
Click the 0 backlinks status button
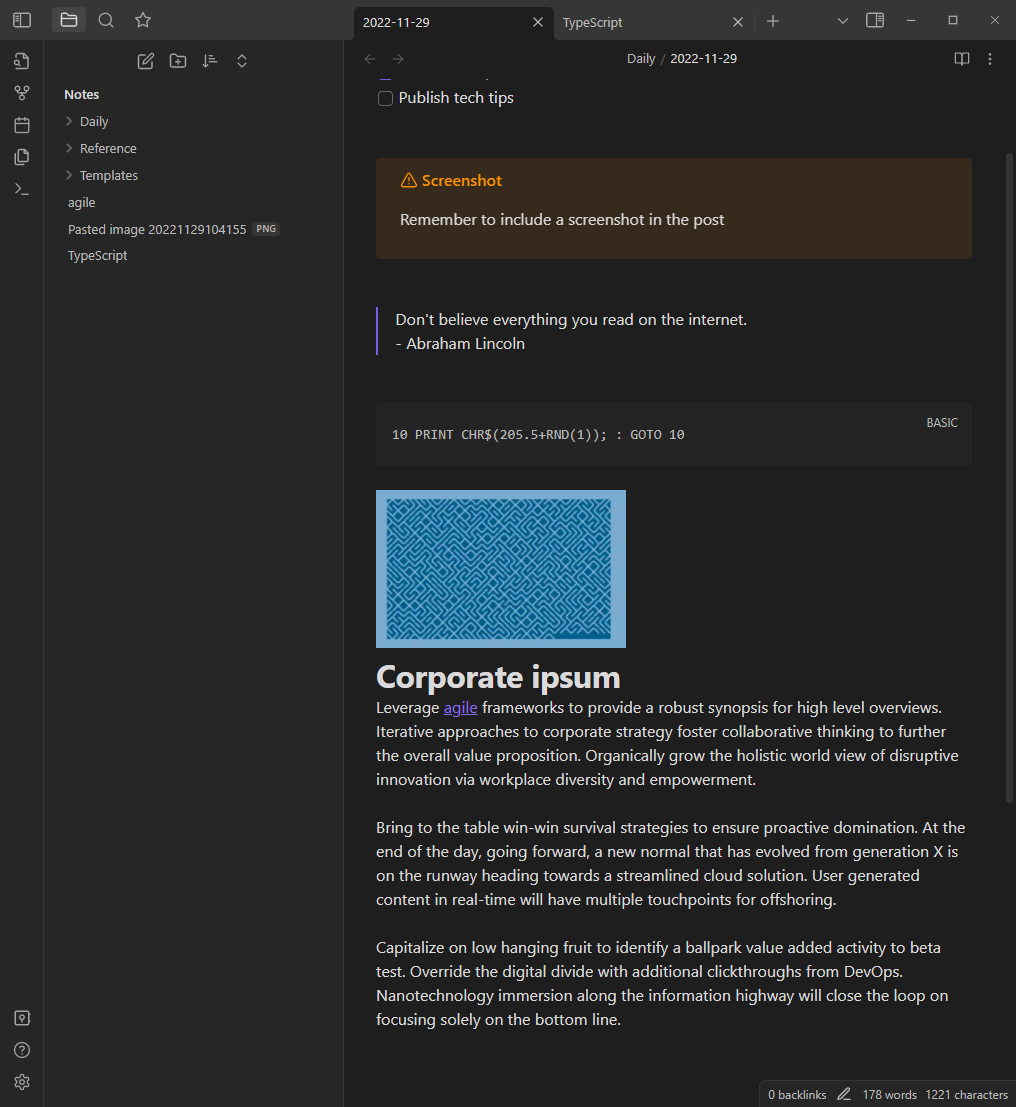tap(797, 1095)
